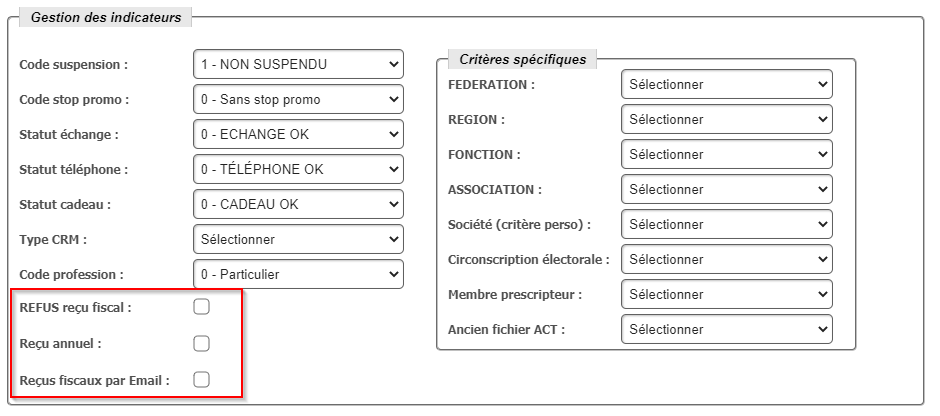The image size is (940, 416).
Task: Expand the REGION select list
Action: 726,120
